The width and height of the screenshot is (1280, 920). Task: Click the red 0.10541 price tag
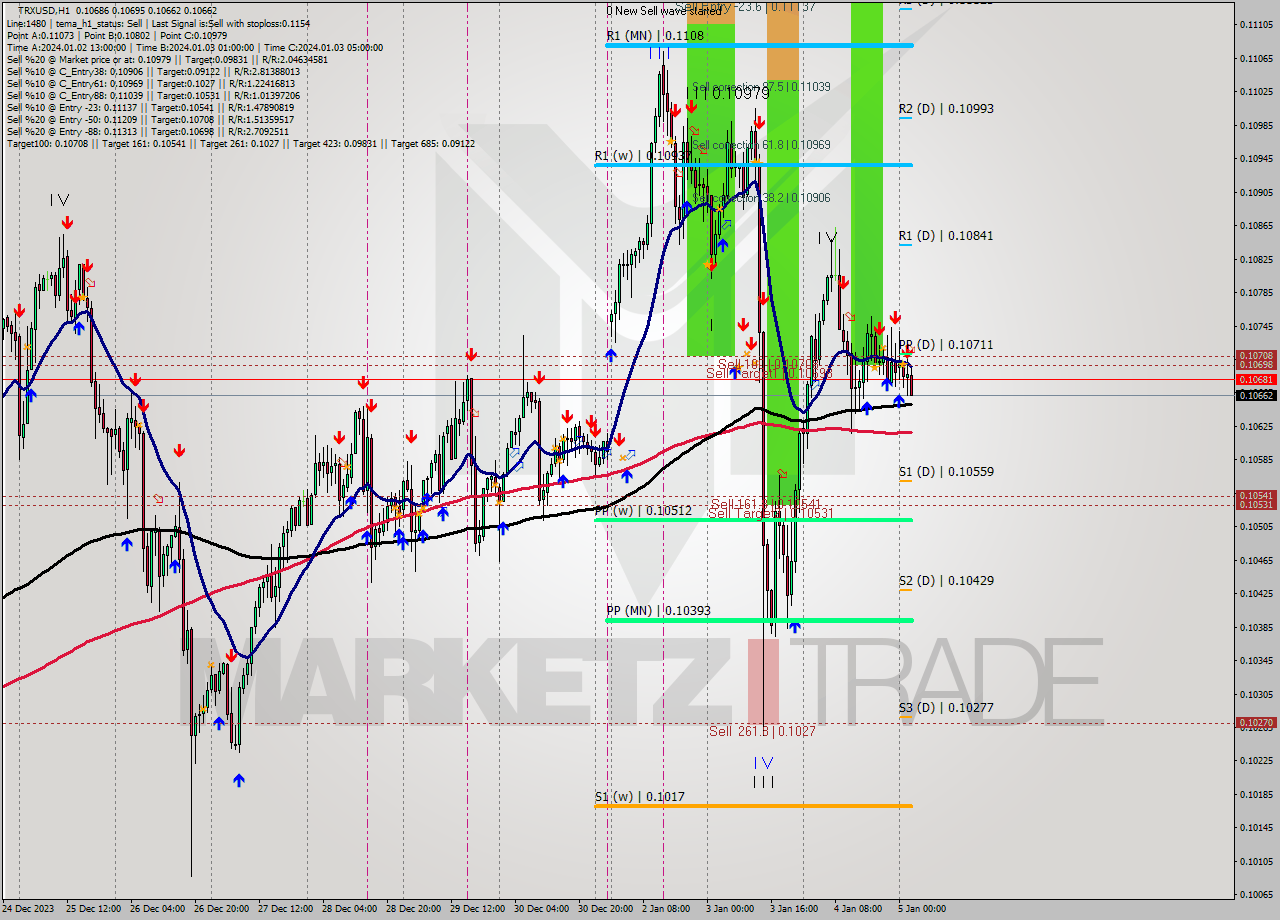1256,495
